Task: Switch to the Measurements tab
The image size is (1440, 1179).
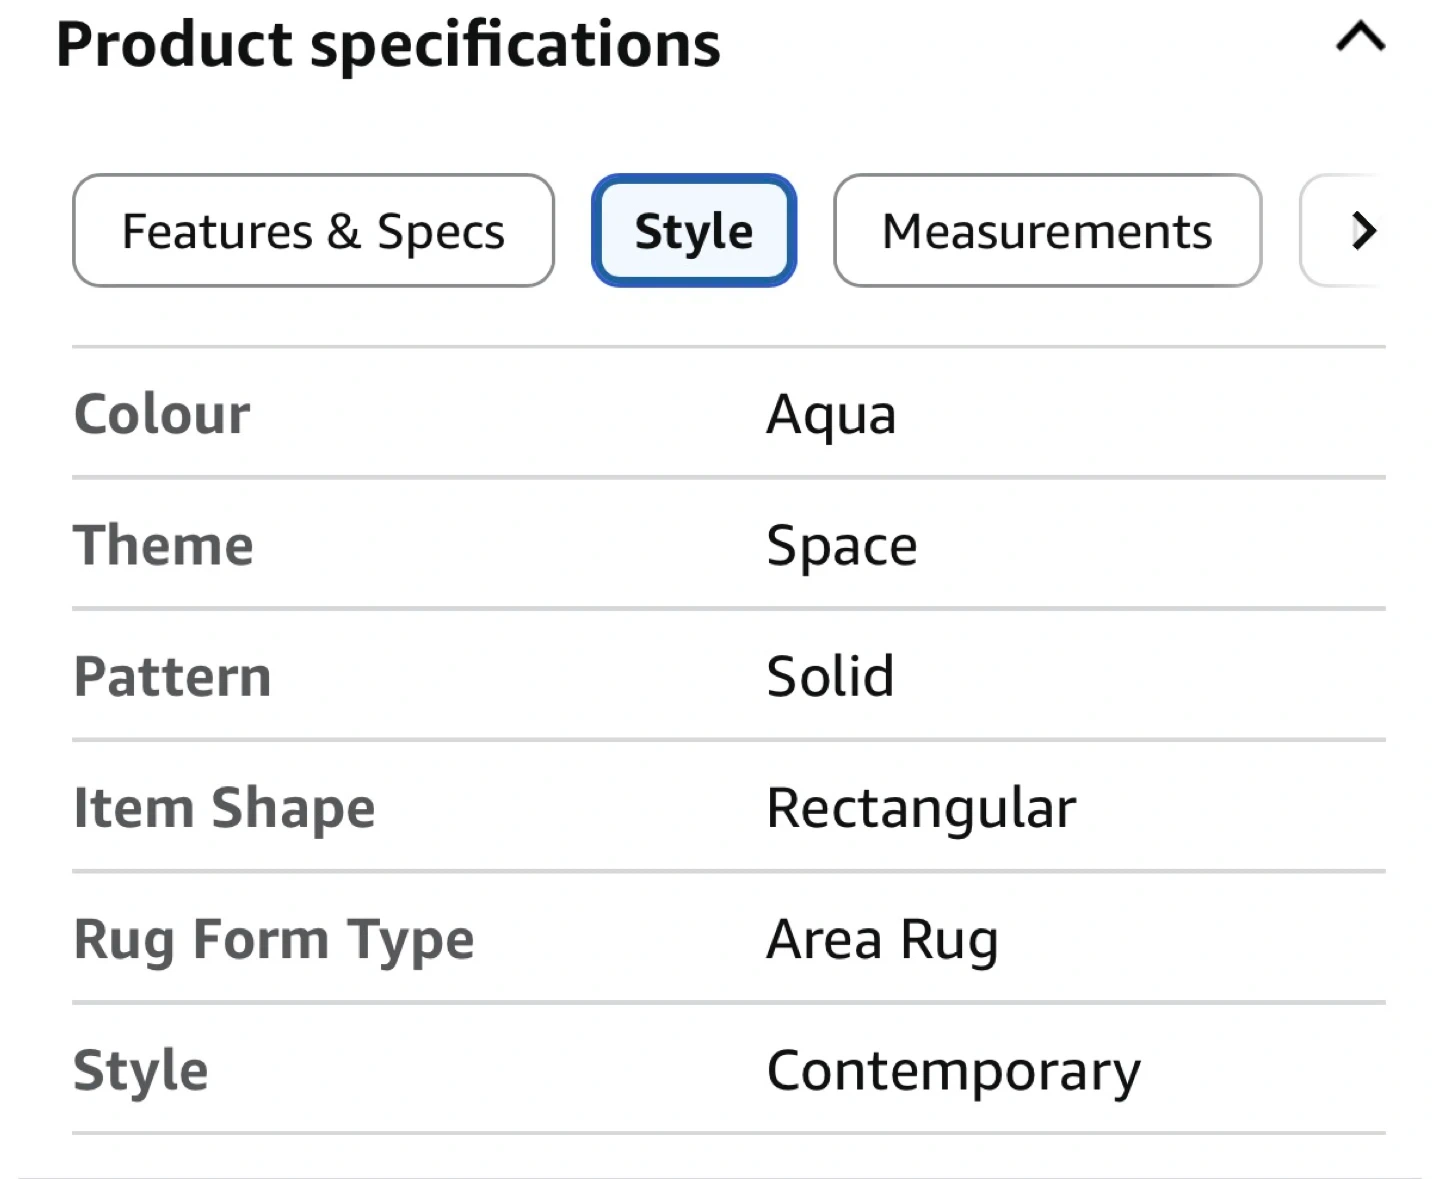Action: (x=1047, y=231)
